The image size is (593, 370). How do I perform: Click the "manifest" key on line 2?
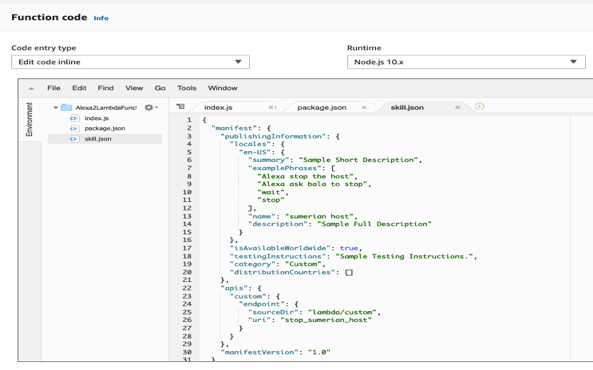pos(234,128)
